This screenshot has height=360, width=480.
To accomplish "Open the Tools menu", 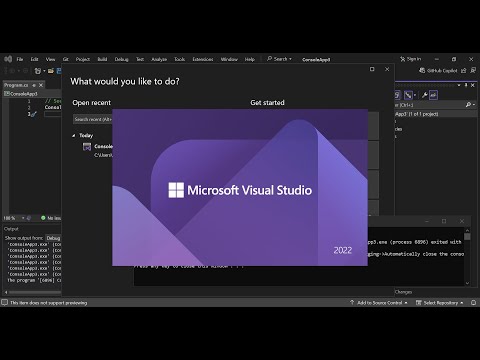I will (x=179, y=59).
